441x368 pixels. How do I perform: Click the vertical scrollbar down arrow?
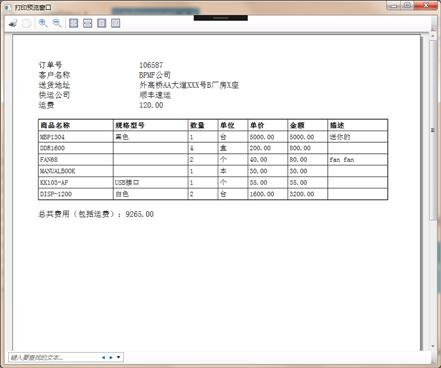433,347
